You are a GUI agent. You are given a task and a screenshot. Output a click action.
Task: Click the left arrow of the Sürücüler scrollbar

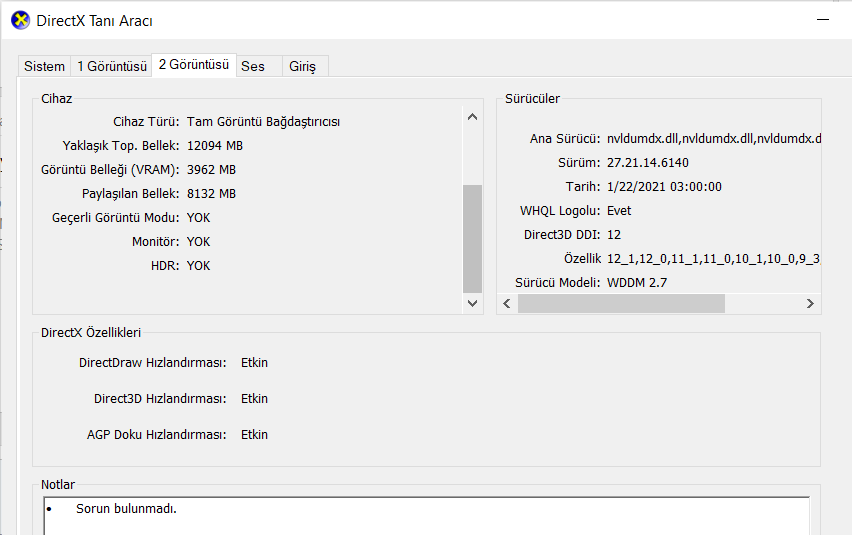[506, 303]
